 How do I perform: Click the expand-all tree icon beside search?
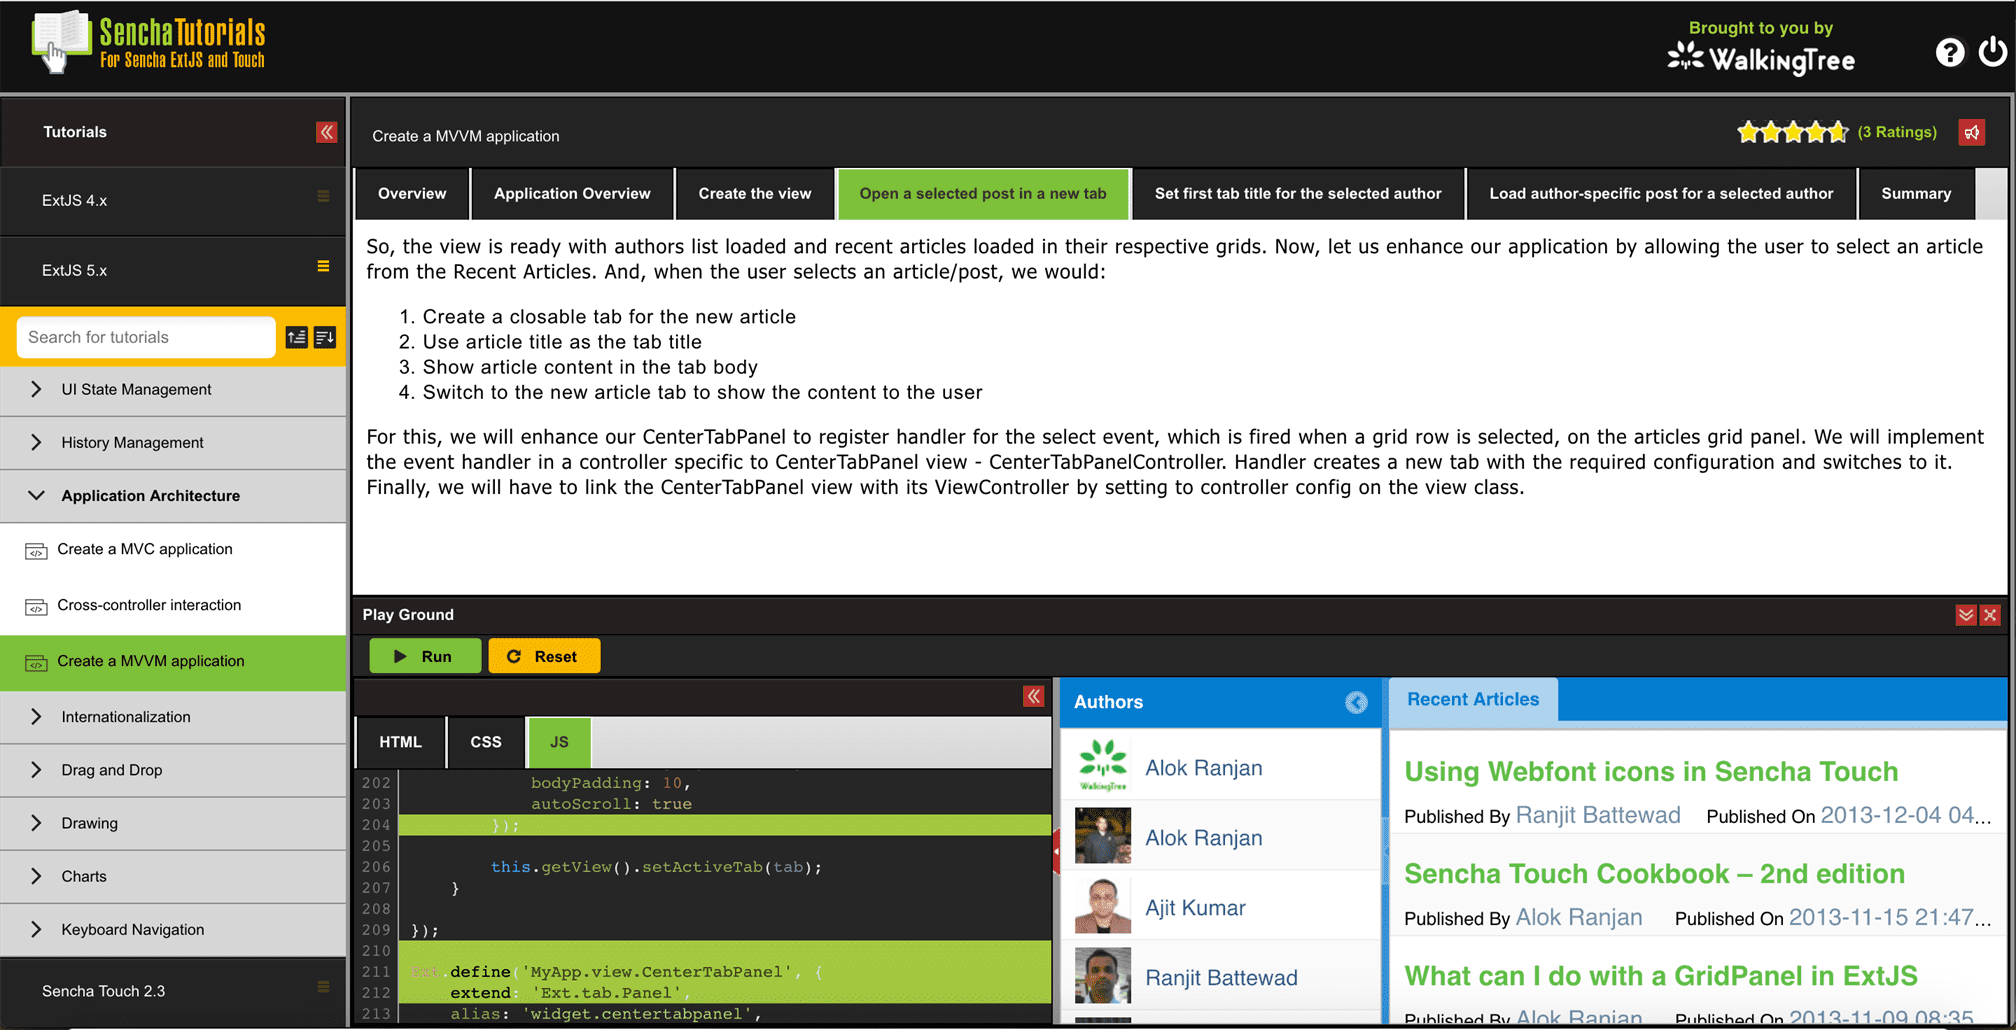tap(297, 338)
